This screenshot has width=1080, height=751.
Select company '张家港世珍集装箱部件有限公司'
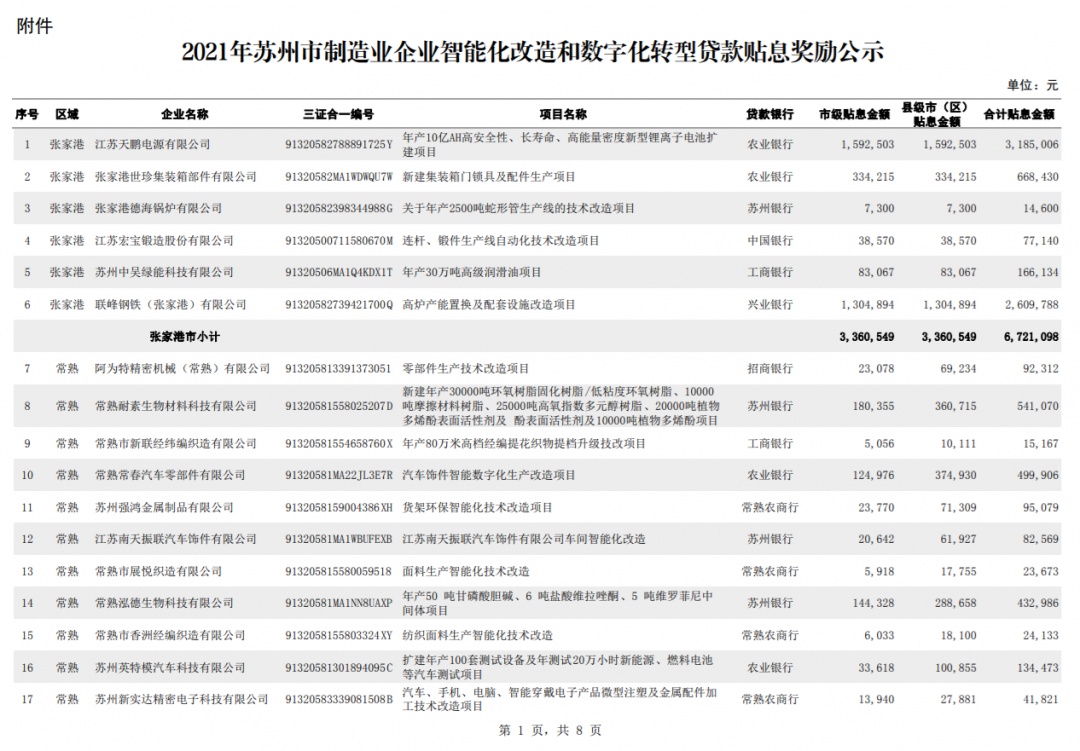tap(176, 177)
